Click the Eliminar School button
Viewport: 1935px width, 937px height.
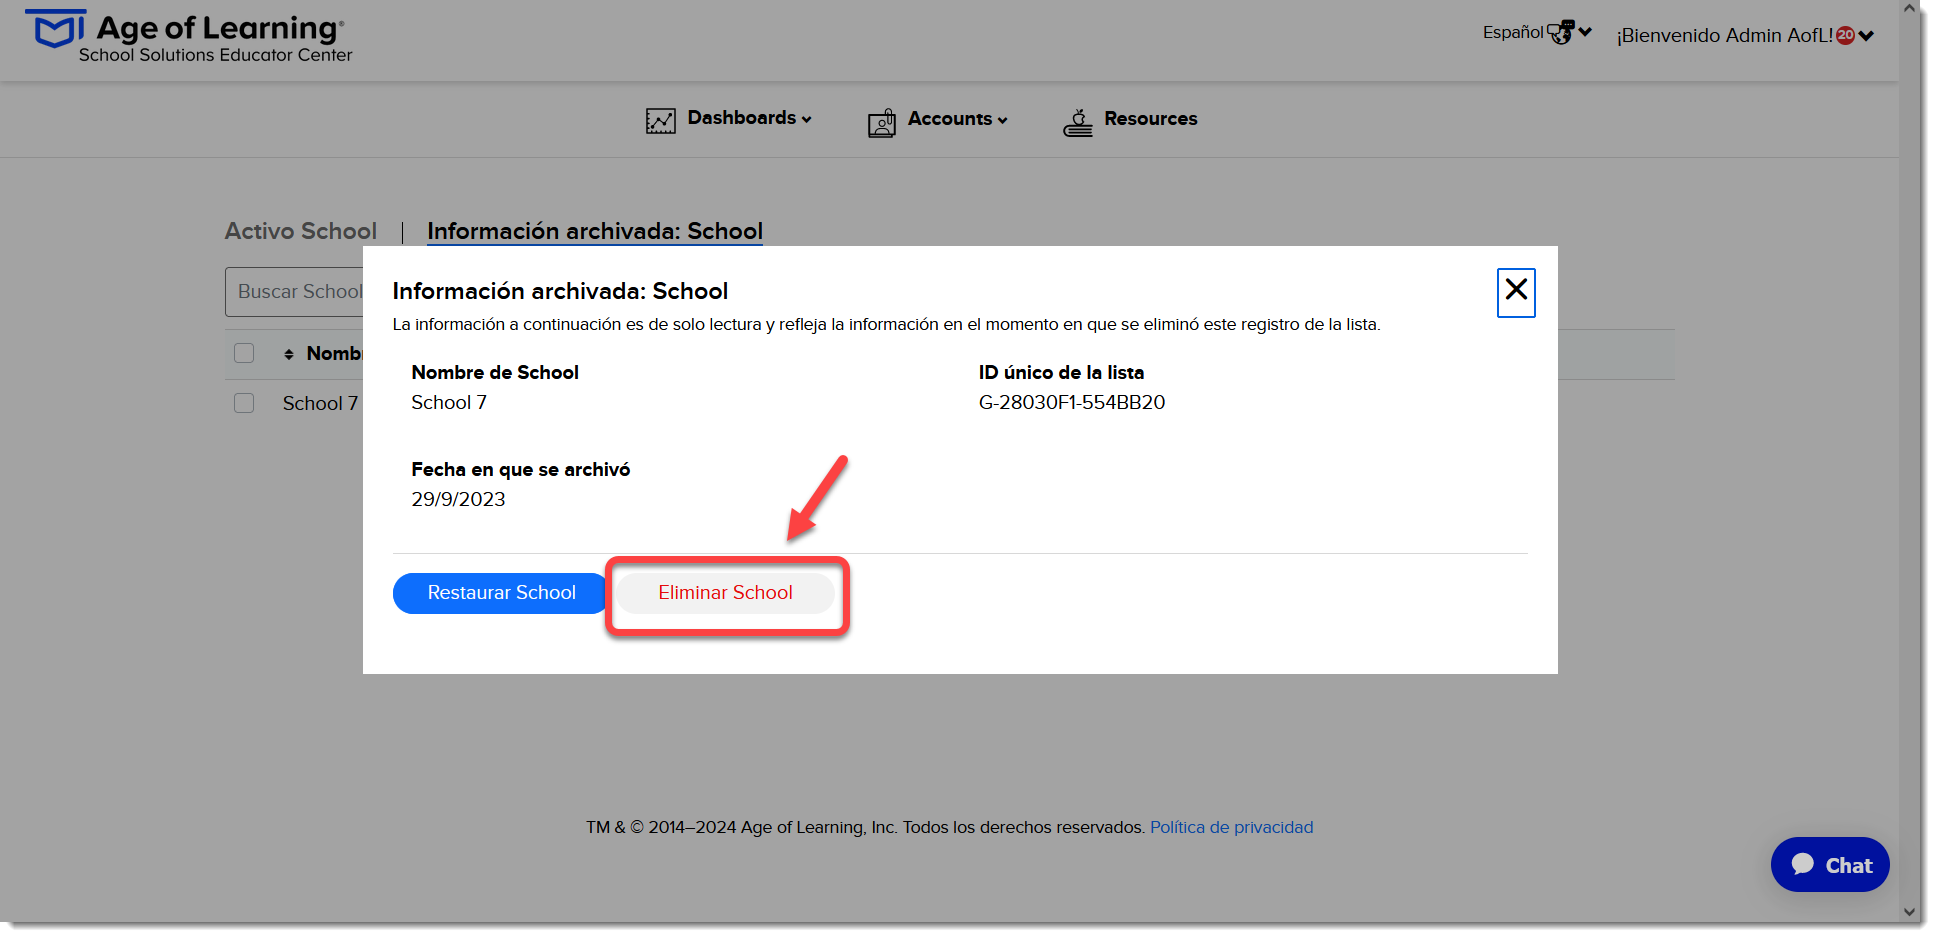[725, 593]
